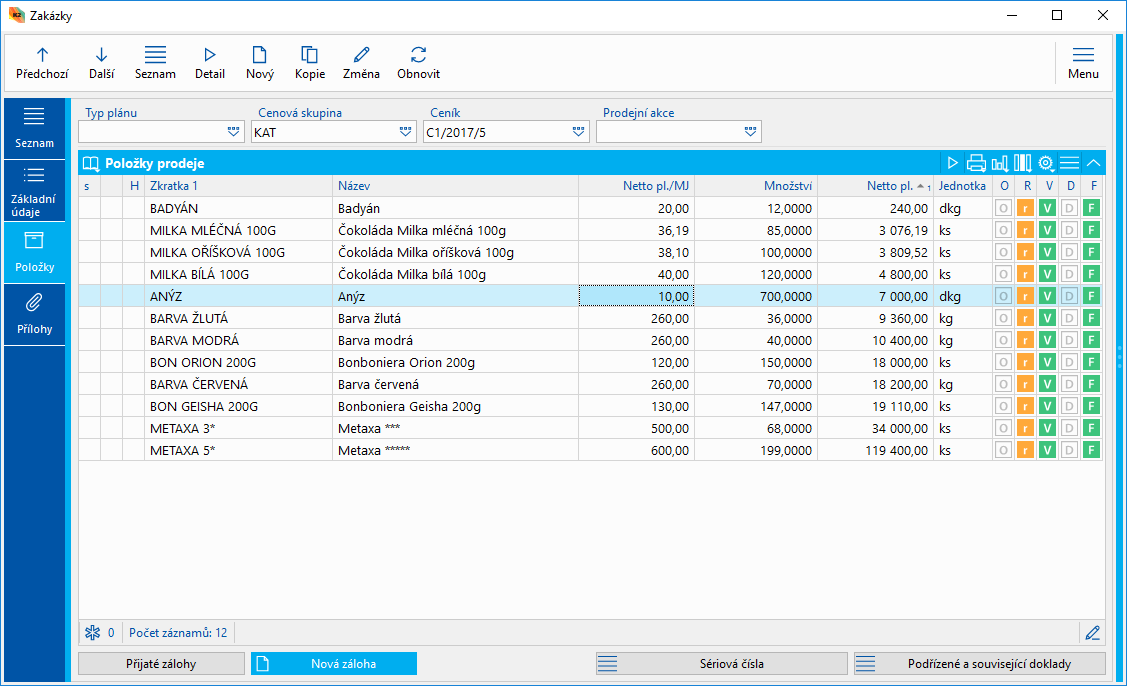Click the pencil edit icon in status bar
This screenshot has width=1127, height=686.
pos(1092,632)
